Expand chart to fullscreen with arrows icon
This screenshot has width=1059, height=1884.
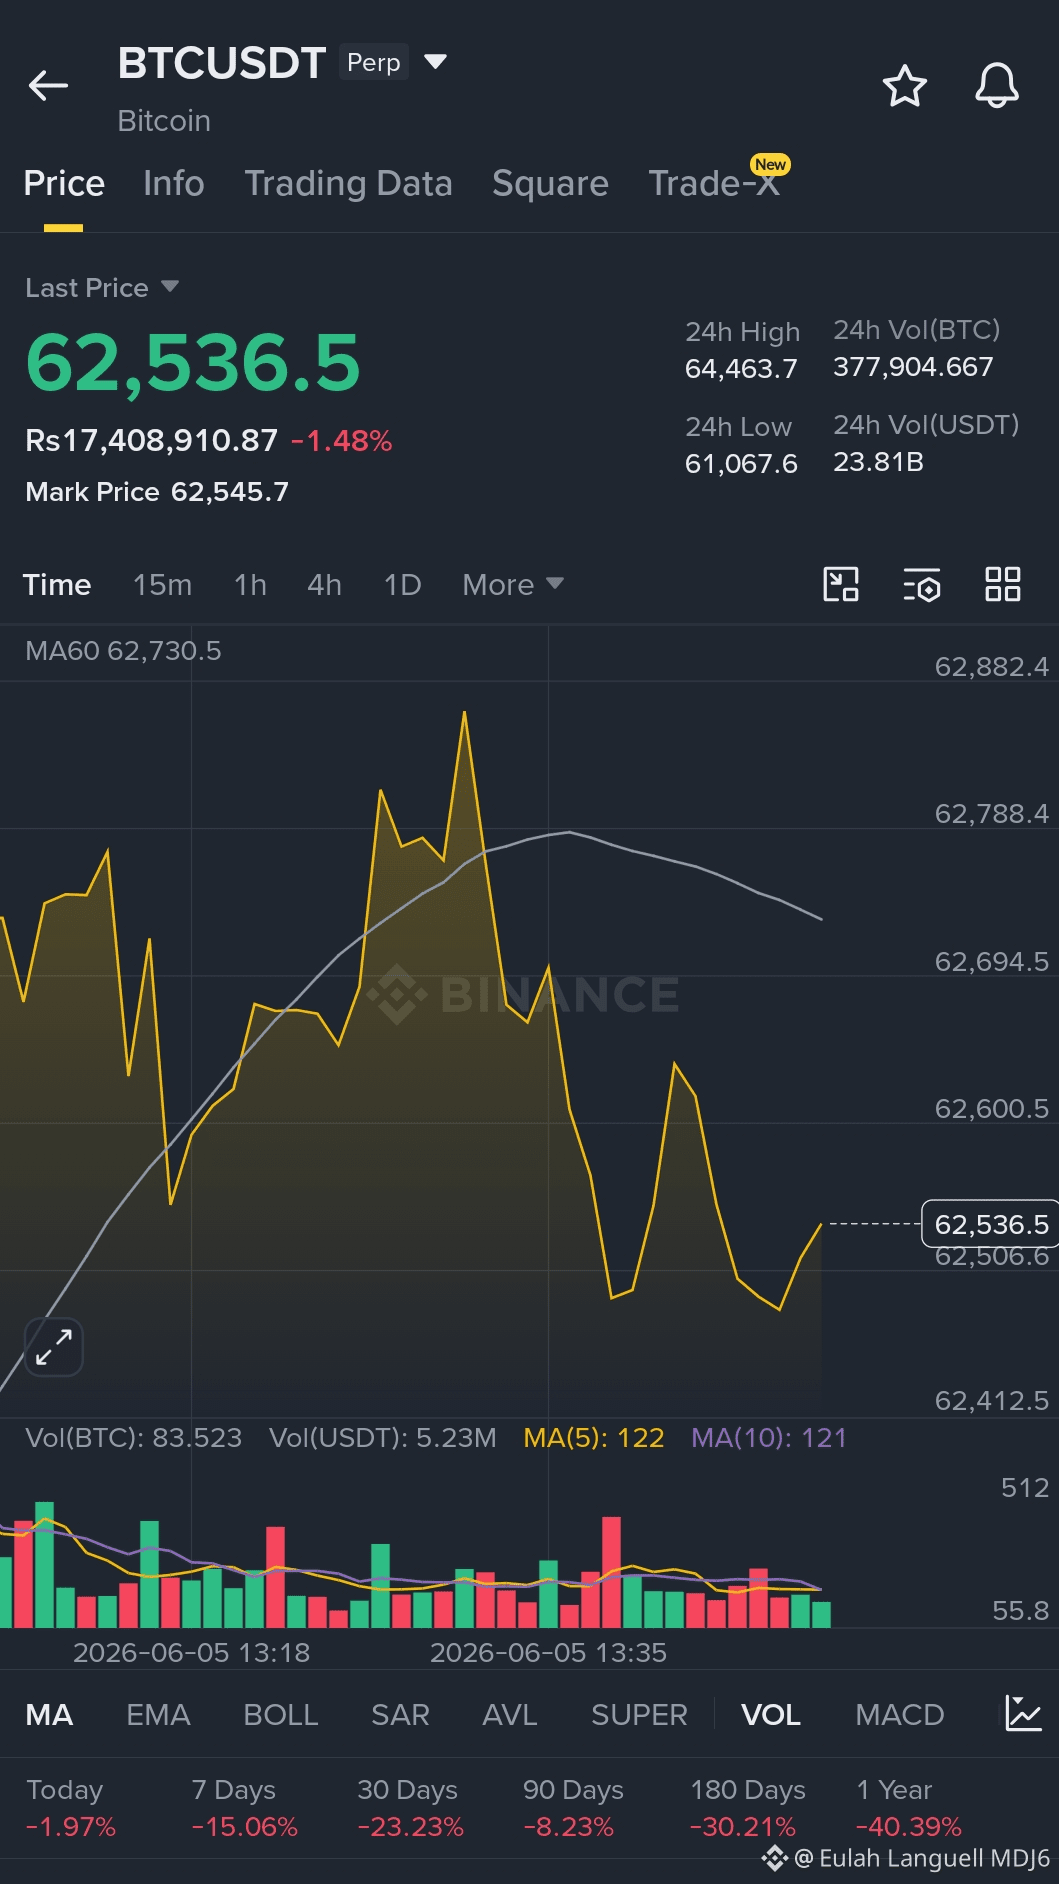coord(54,1347)
